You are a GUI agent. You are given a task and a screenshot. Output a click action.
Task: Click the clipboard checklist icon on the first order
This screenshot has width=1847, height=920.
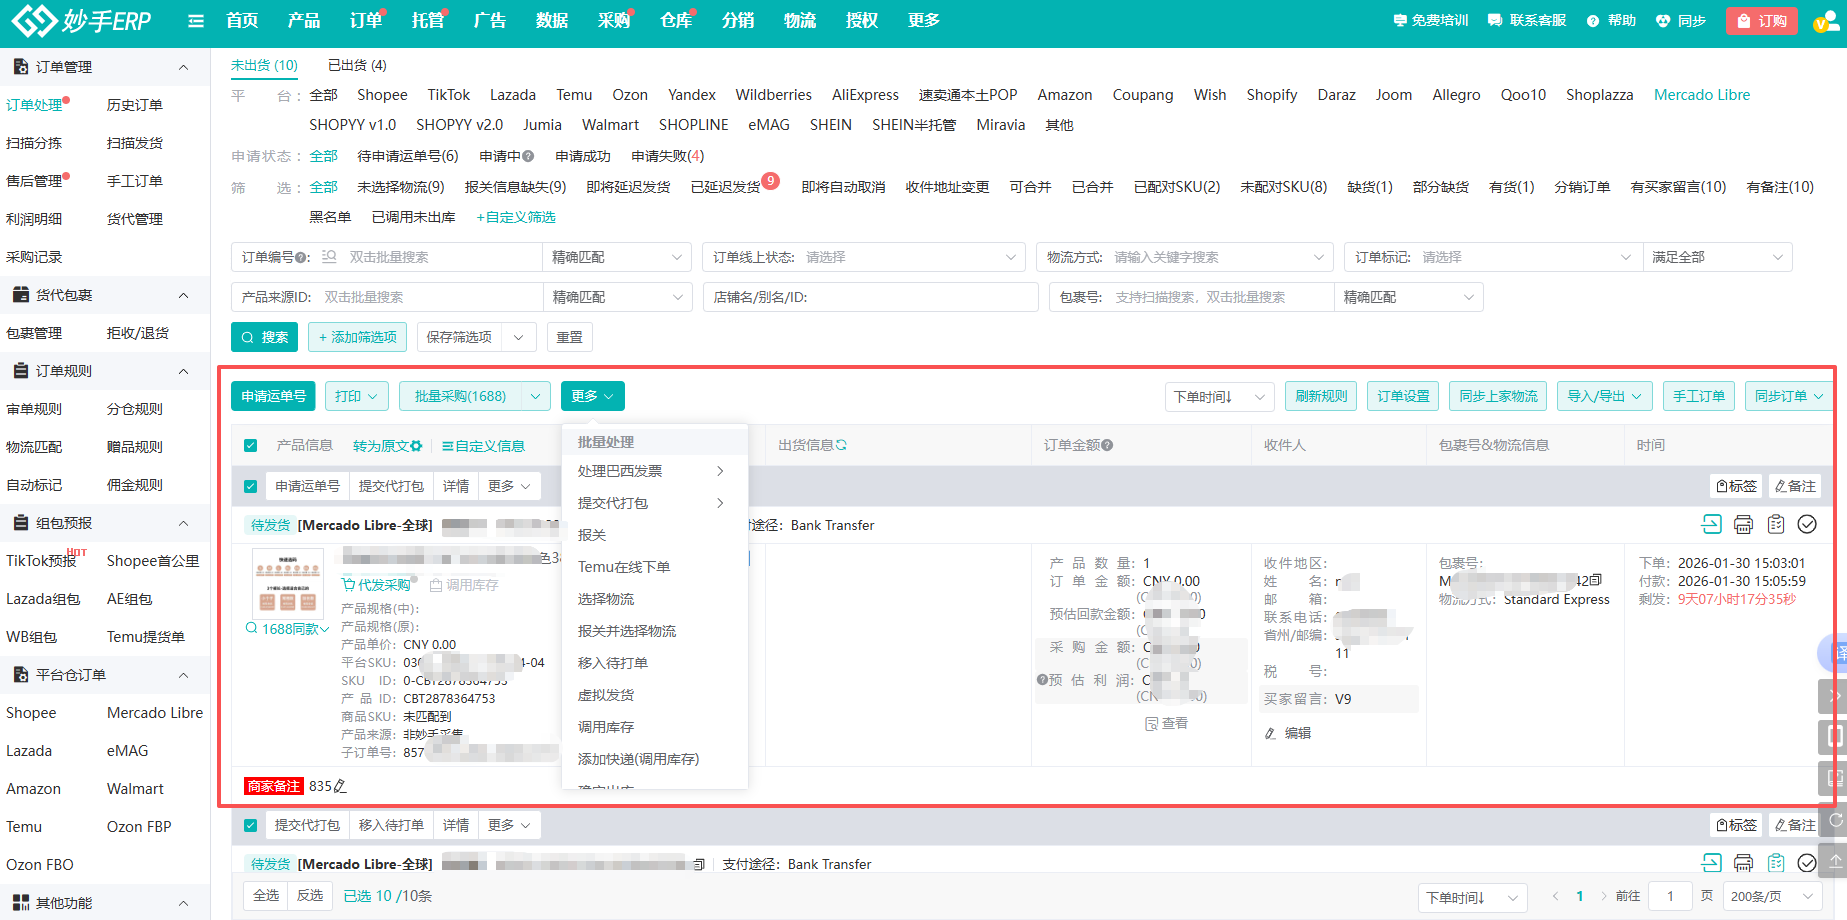pos(1776,525)
